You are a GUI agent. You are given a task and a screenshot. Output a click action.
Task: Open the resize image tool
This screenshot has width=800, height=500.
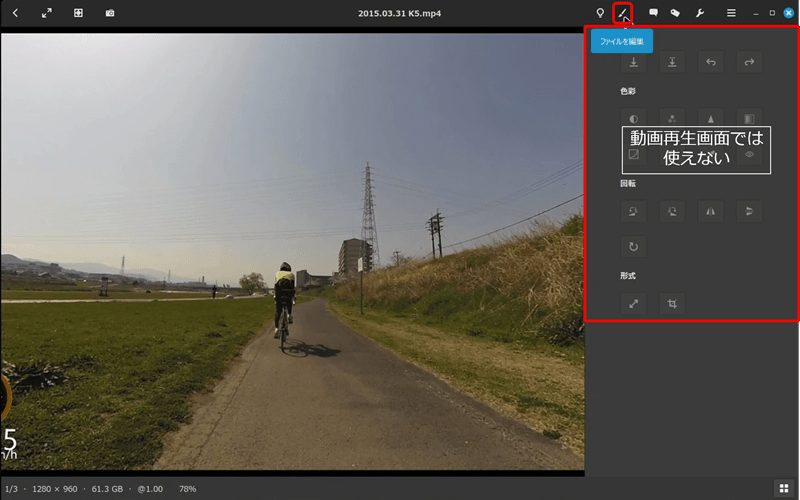point(634,304)
